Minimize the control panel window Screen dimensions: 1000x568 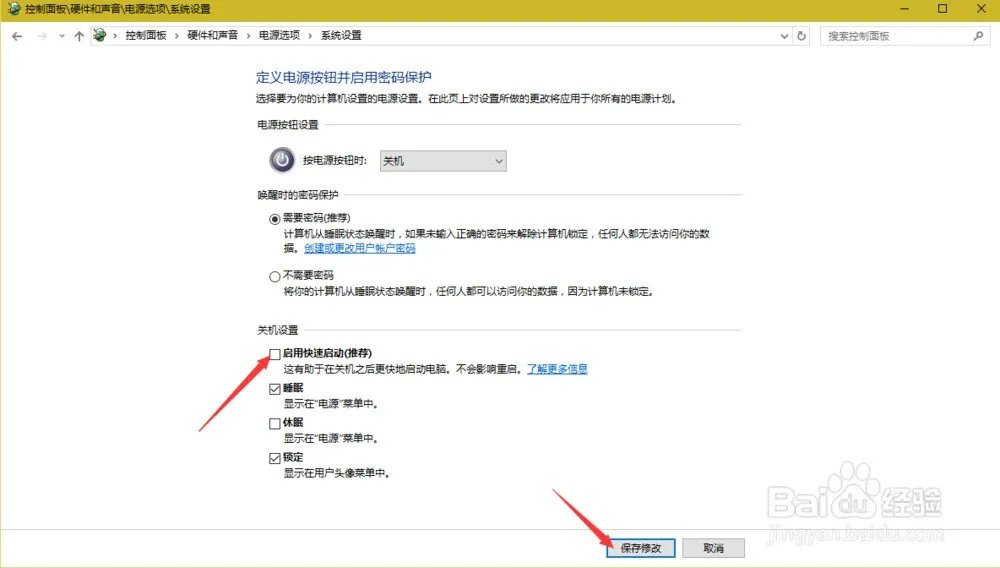tap(904, 9)
